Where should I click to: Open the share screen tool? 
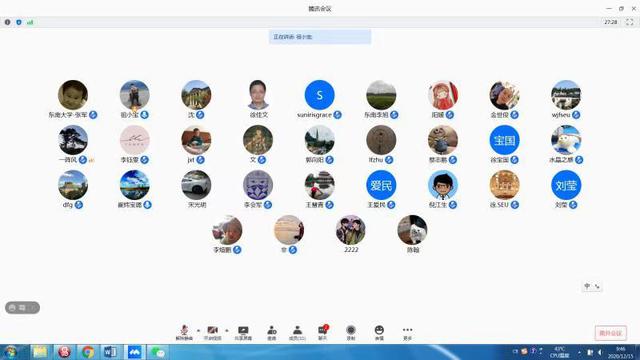point(243,333)
